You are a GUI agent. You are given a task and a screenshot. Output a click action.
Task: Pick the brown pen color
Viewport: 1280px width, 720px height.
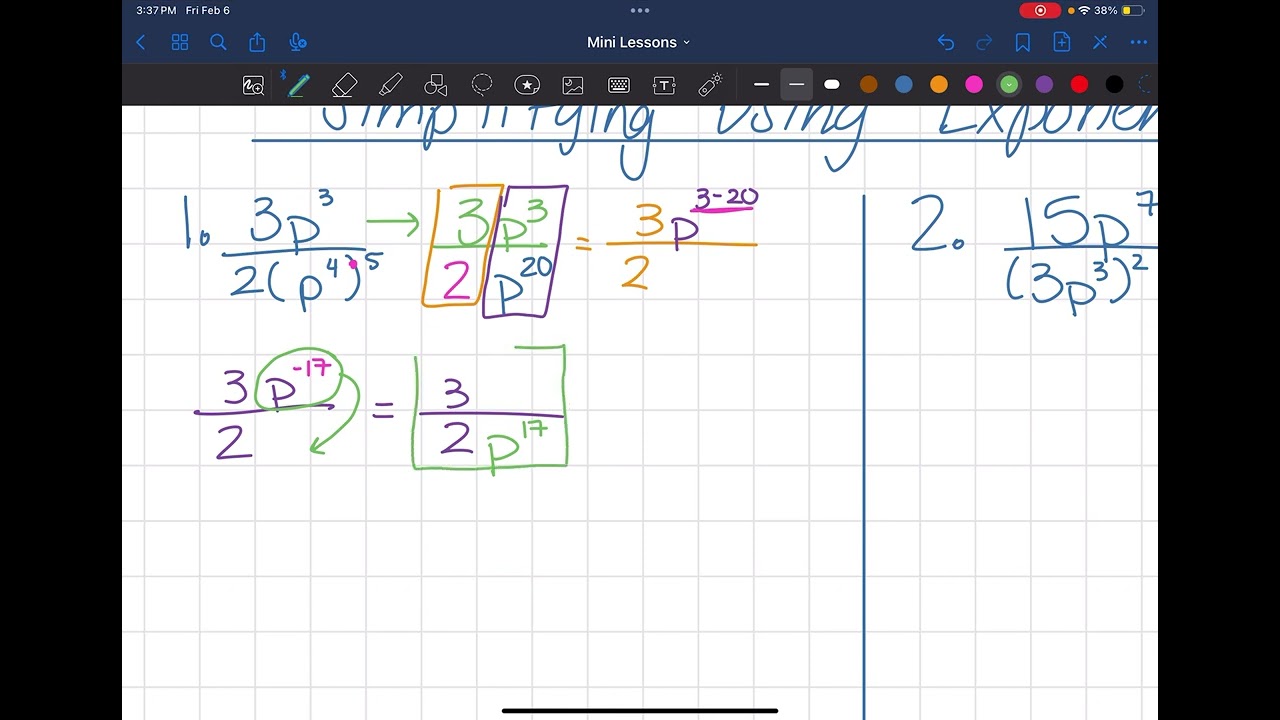868,85
